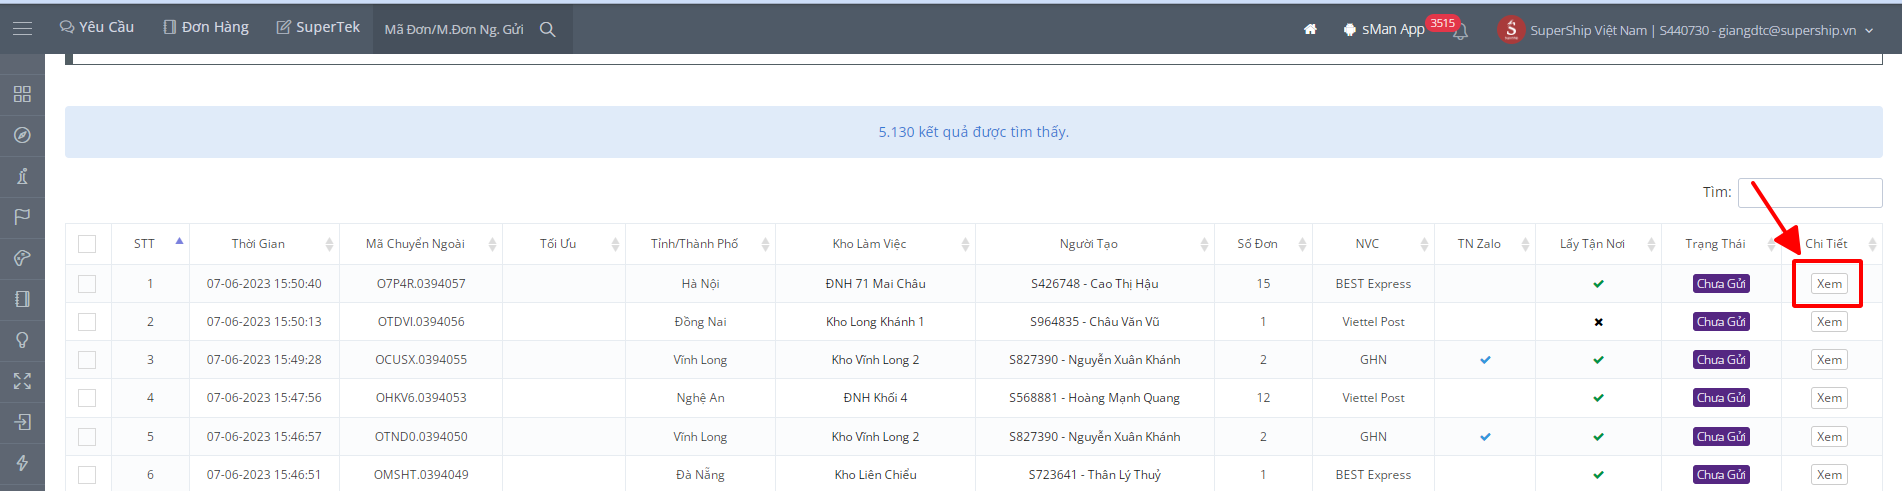Select cell Kho Long Khánh 1
Screen dimensions: 1902x491
875,322
